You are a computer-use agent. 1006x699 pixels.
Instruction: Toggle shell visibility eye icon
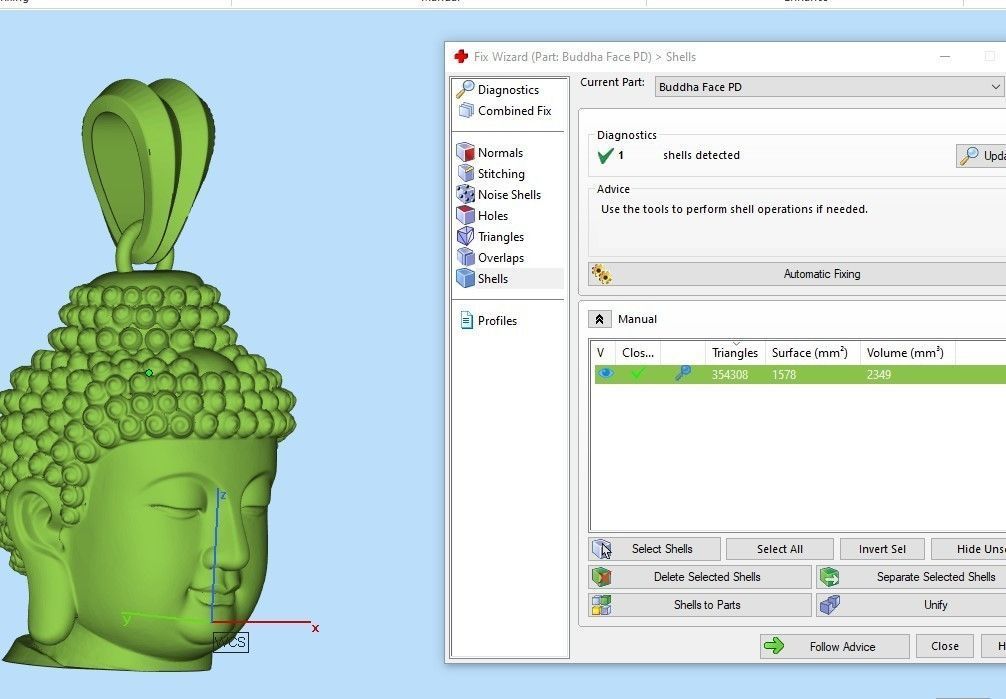click(x=605, y=374)
